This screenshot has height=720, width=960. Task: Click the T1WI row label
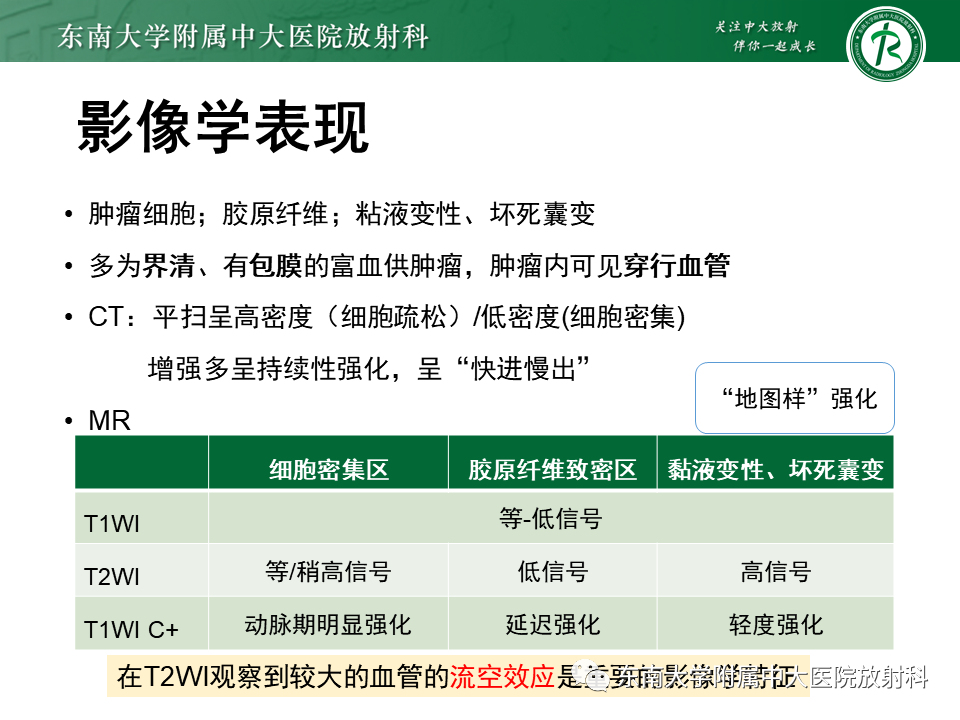(x=111, y=523)
